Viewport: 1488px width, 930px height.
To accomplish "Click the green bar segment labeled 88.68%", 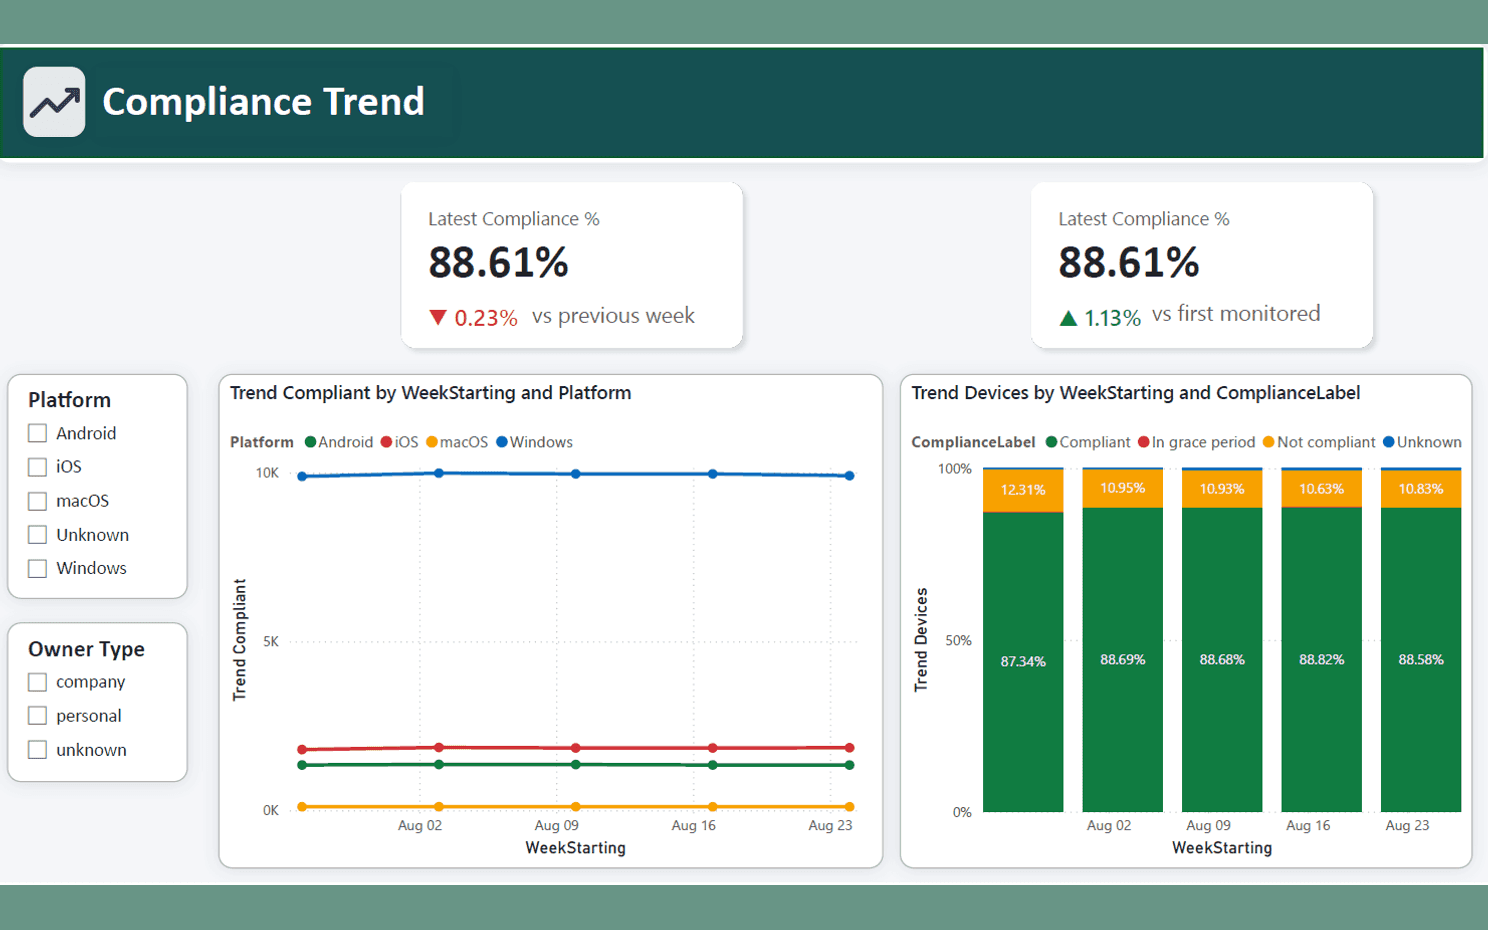I will (1222, 660).
